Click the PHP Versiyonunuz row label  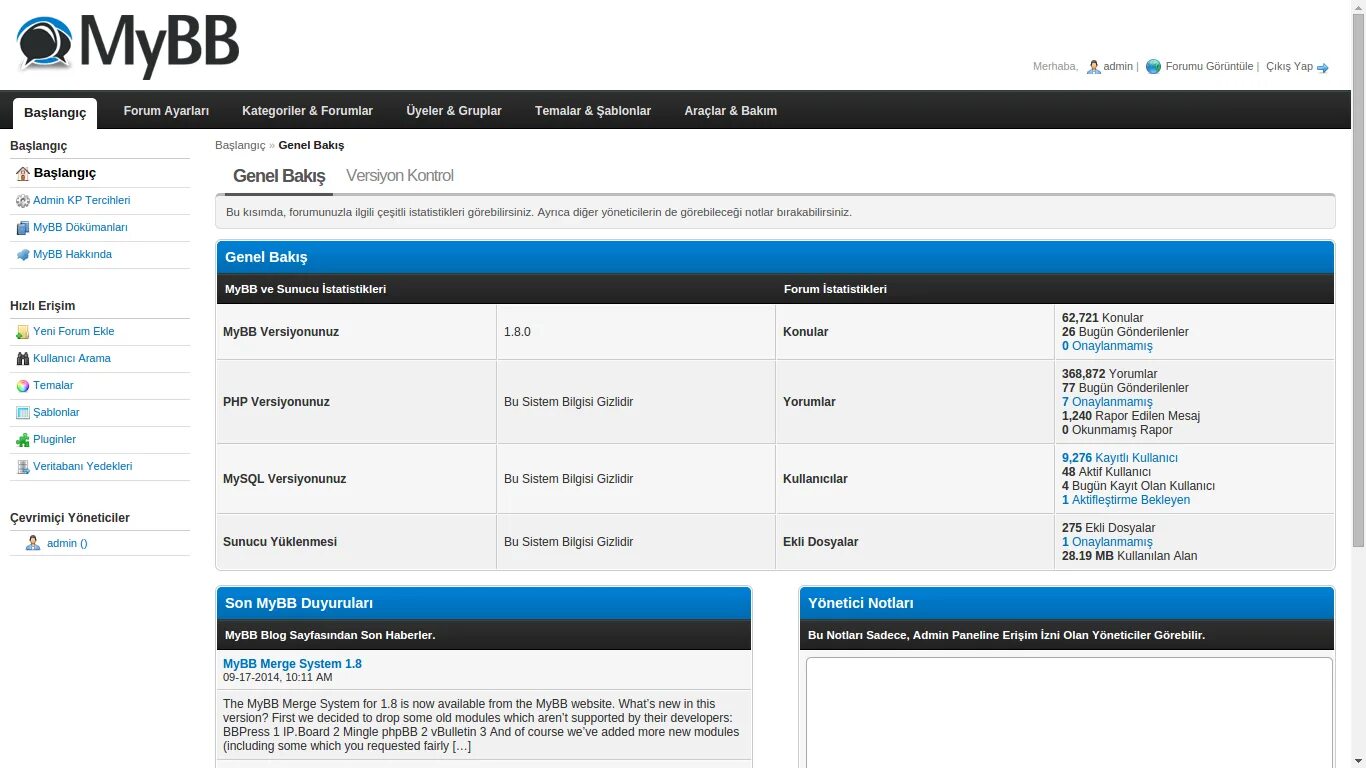pyautogui.click(x=276, y=402)
